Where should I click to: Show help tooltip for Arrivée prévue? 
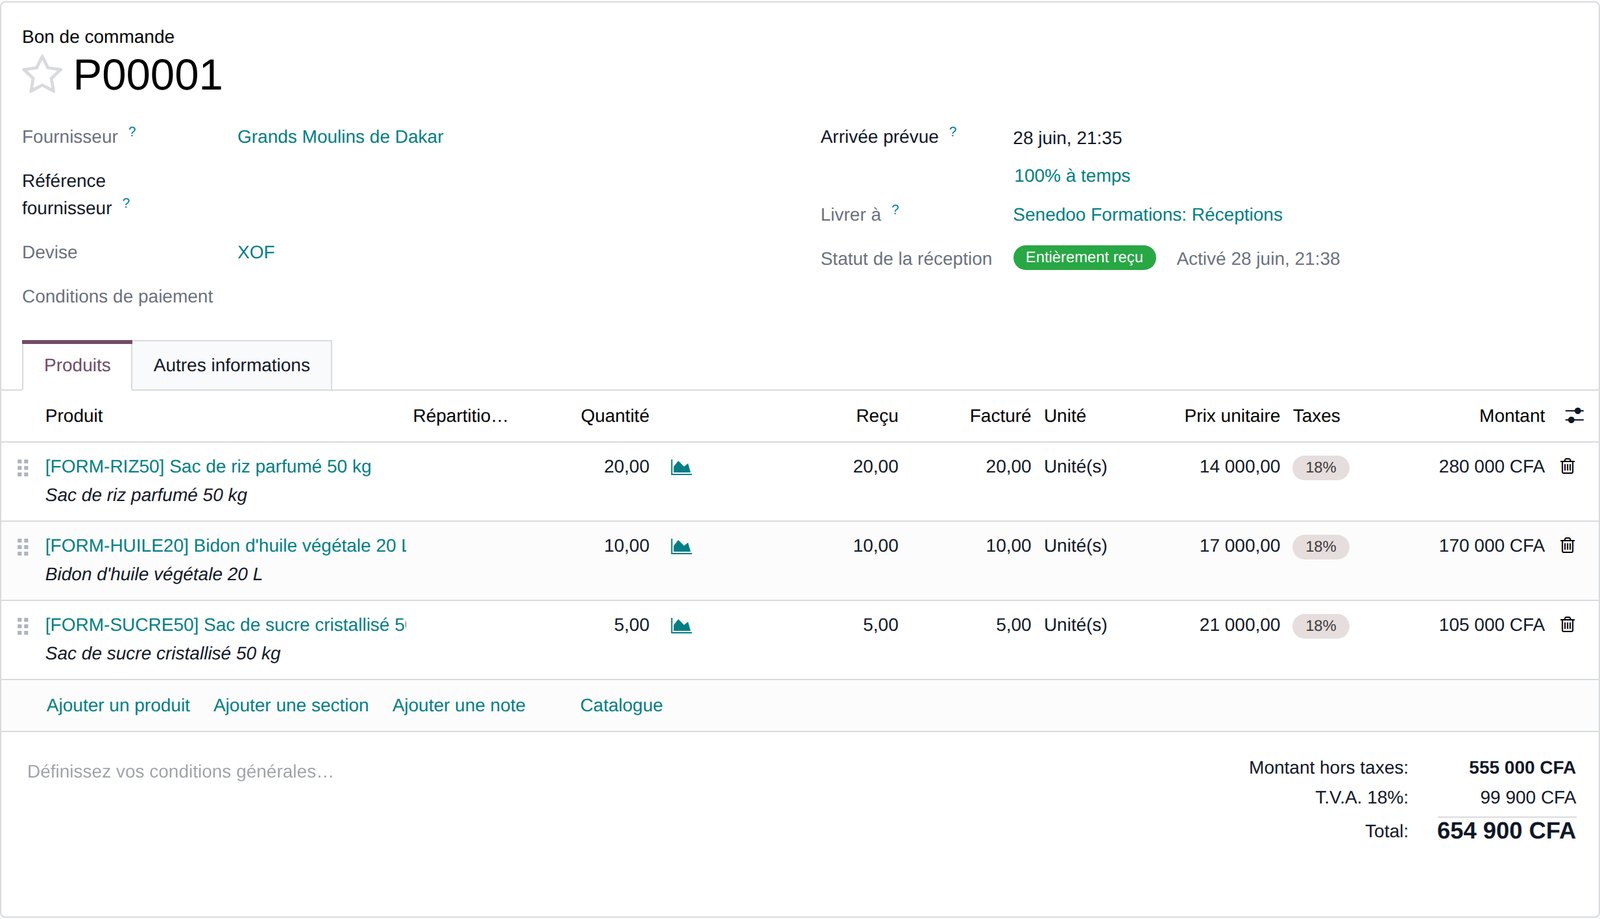(953, 132)
